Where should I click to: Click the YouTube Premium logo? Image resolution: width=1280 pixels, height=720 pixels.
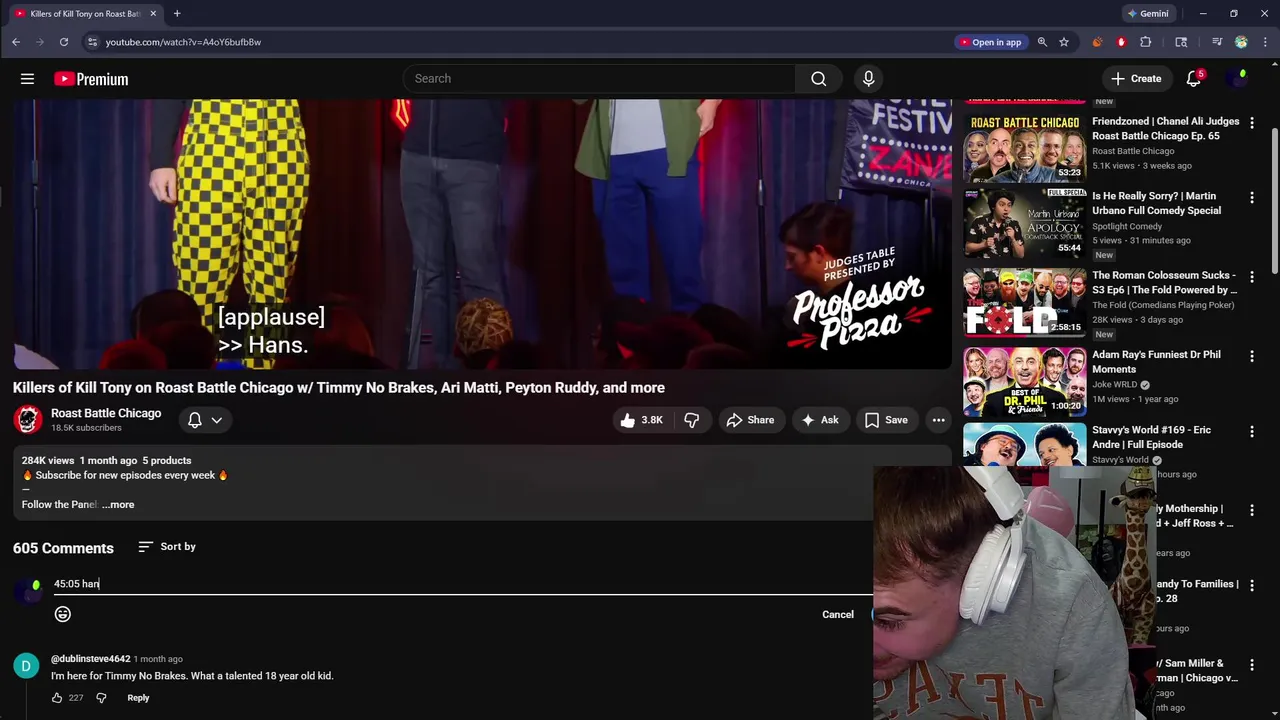91,79
